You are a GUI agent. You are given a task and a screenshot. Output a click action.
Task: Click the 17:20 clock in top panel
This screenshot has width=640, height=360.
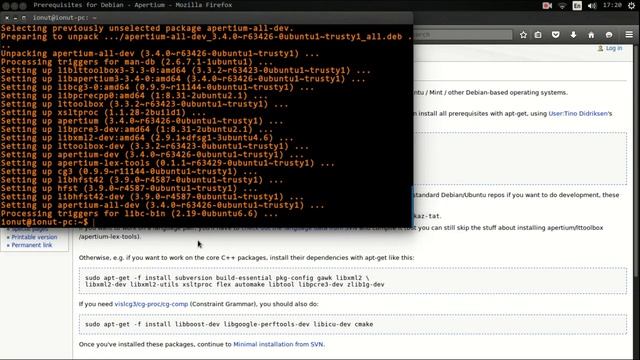[612, 5]
